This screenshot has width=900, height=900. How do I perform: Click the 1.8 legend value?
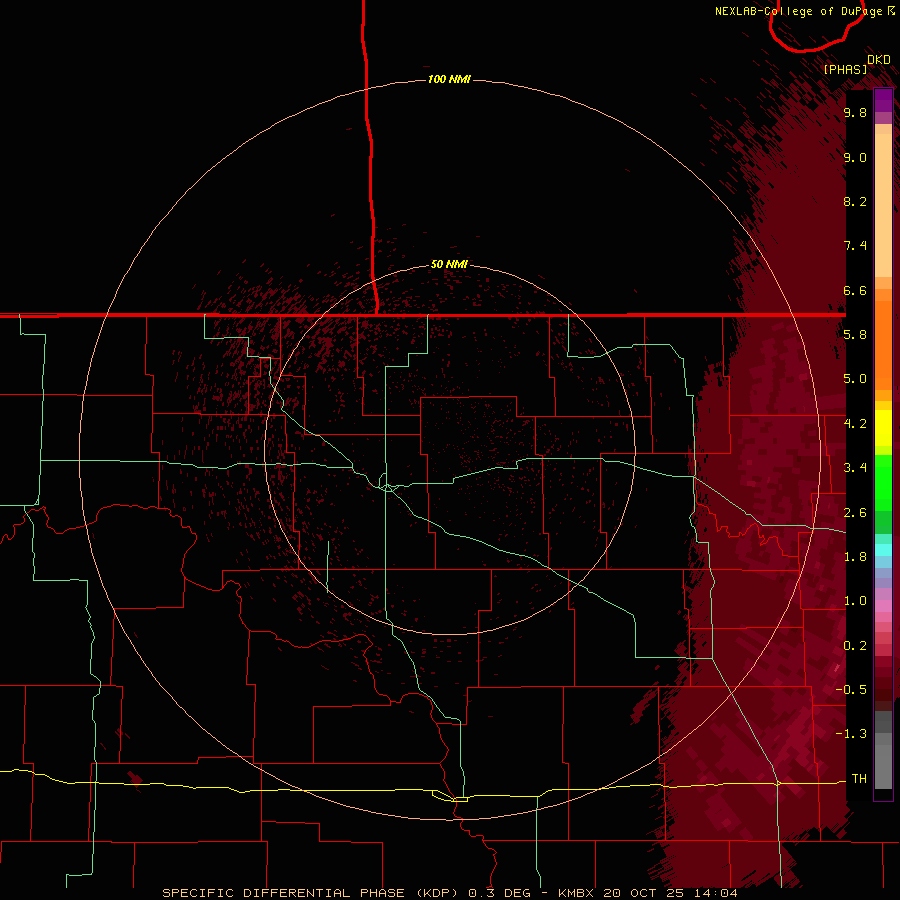point(855,557)
